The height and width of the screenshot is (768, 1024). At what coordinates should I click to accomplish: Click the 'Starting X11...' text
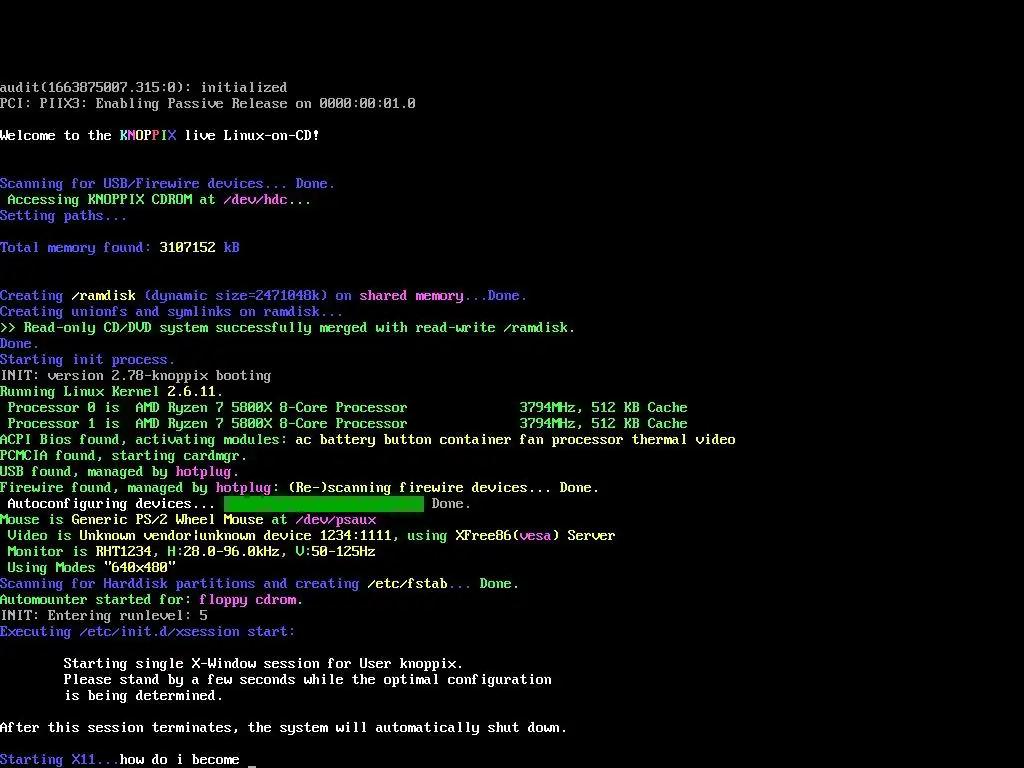point(59,760)
